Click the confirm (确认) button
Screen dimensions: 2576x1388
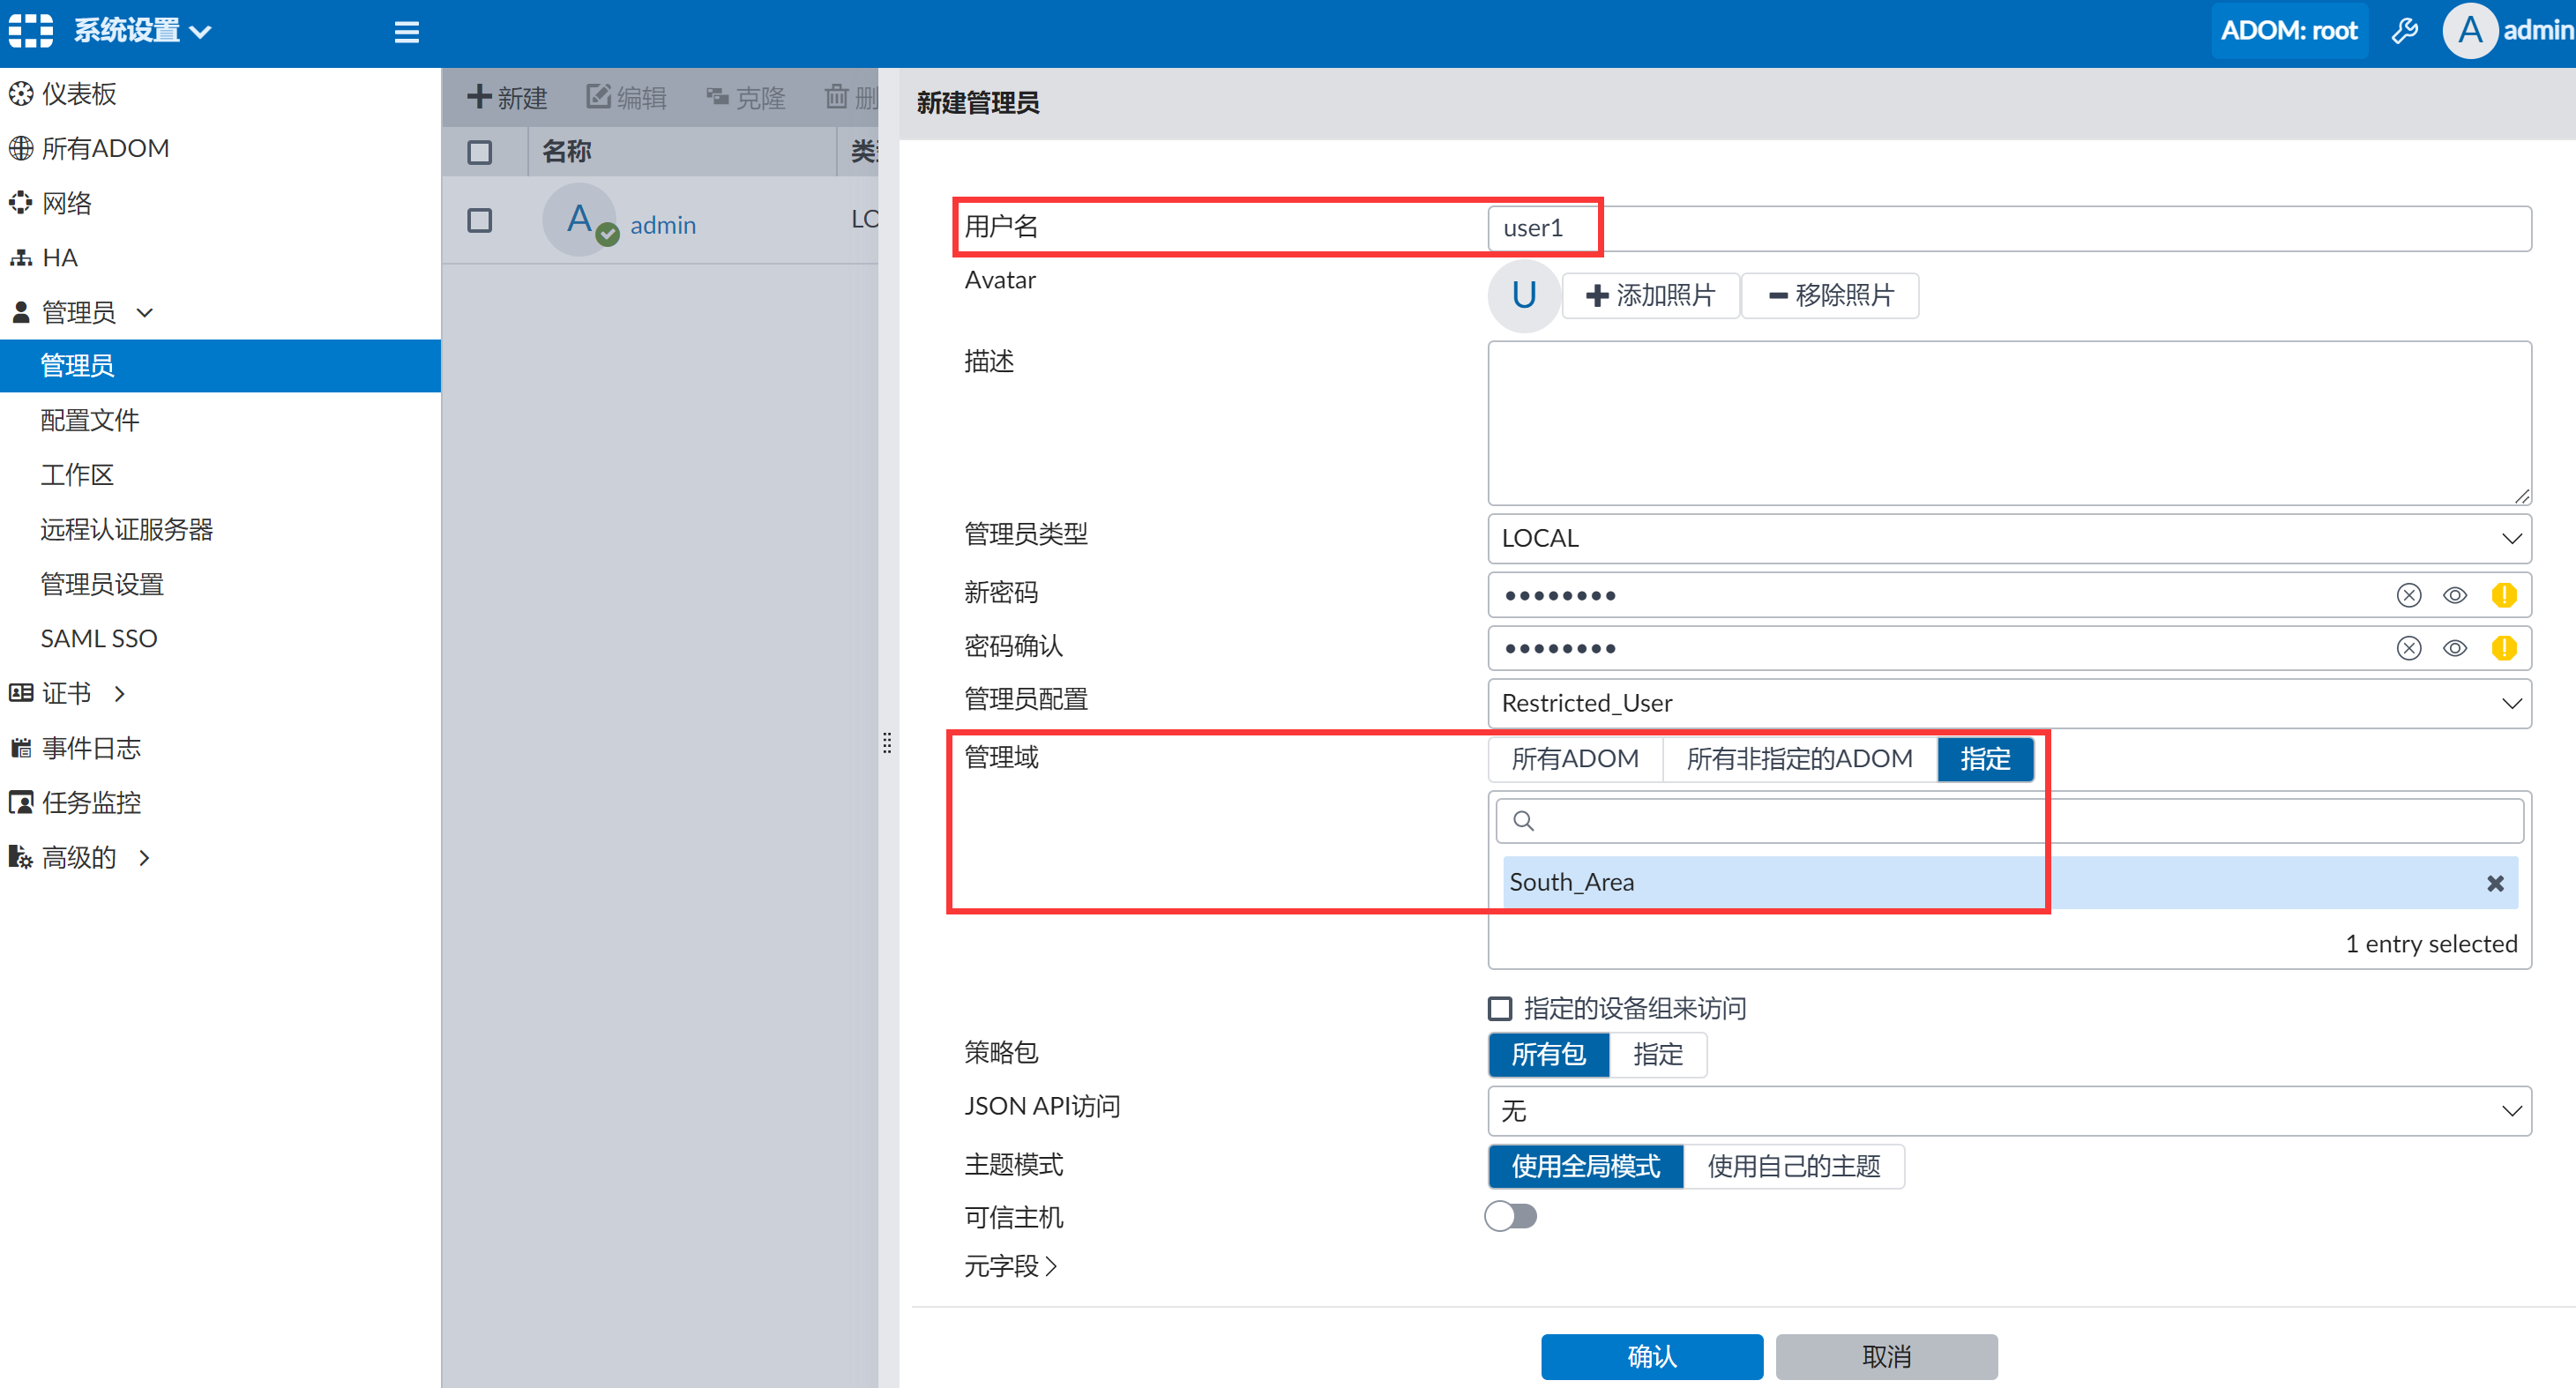(x=1651, y=1356)
